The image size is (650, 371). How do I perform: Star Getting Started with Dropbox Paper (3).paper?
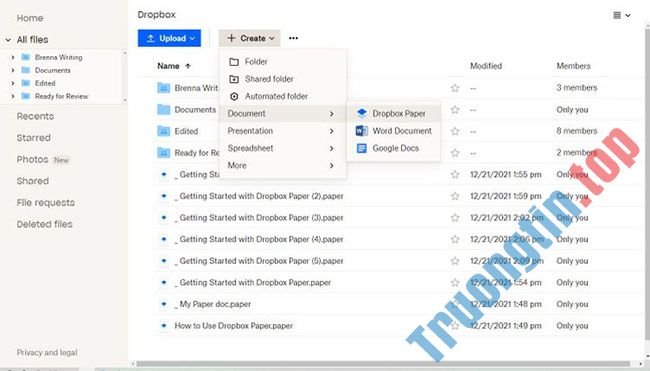pos(455,218)
